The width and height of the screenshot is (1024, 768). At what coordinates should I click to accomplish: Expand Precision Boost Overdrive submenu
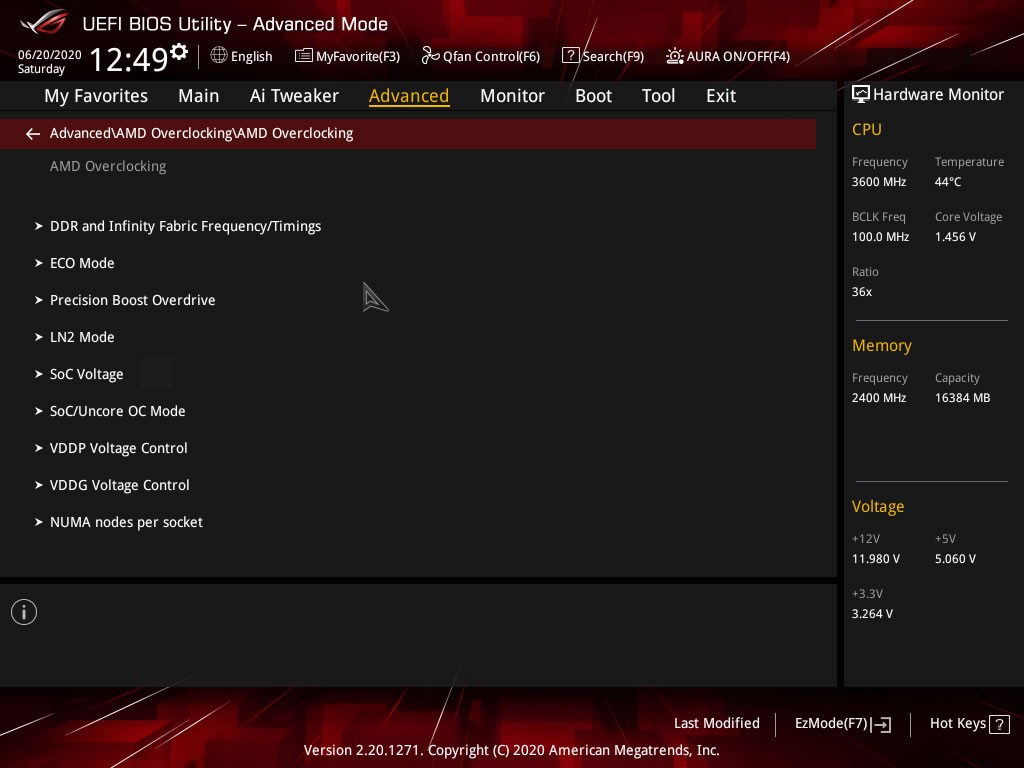coord(132,300)
